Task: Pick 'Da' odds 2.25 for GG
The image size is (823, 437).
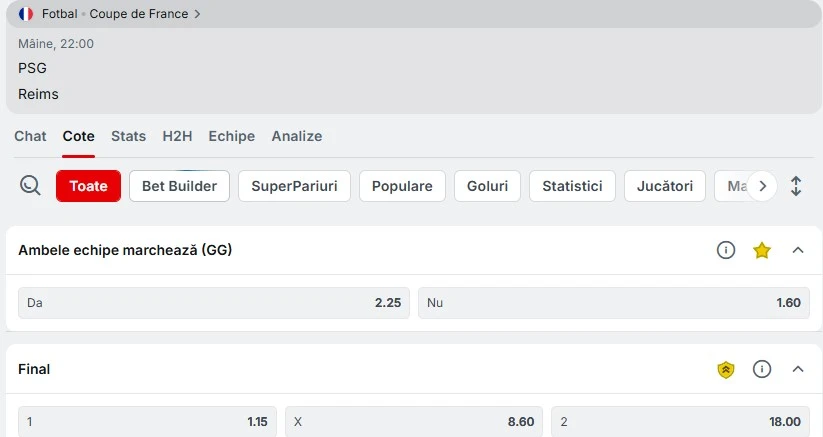Action: 214,303
